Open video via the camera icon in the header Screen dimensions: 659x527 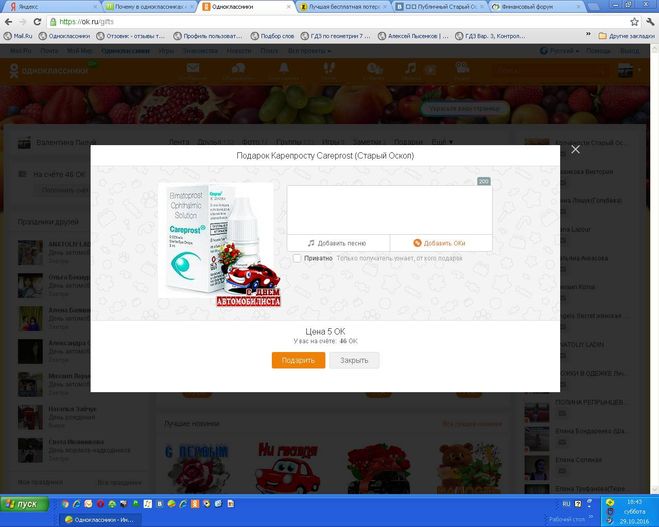click(462, 70)
